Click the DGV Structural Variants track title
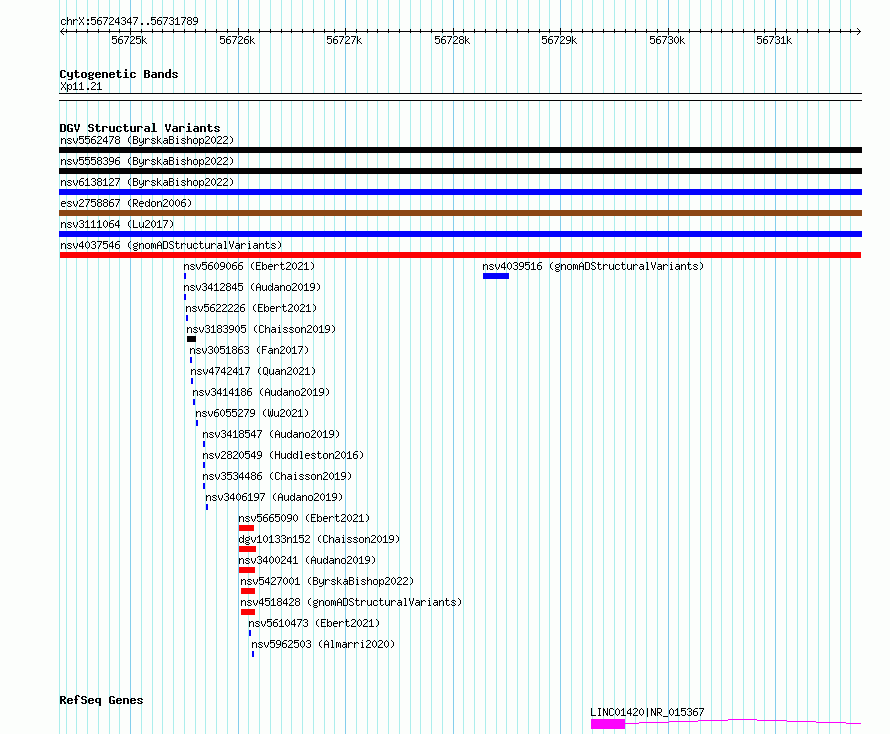 [x=140, y=128]
